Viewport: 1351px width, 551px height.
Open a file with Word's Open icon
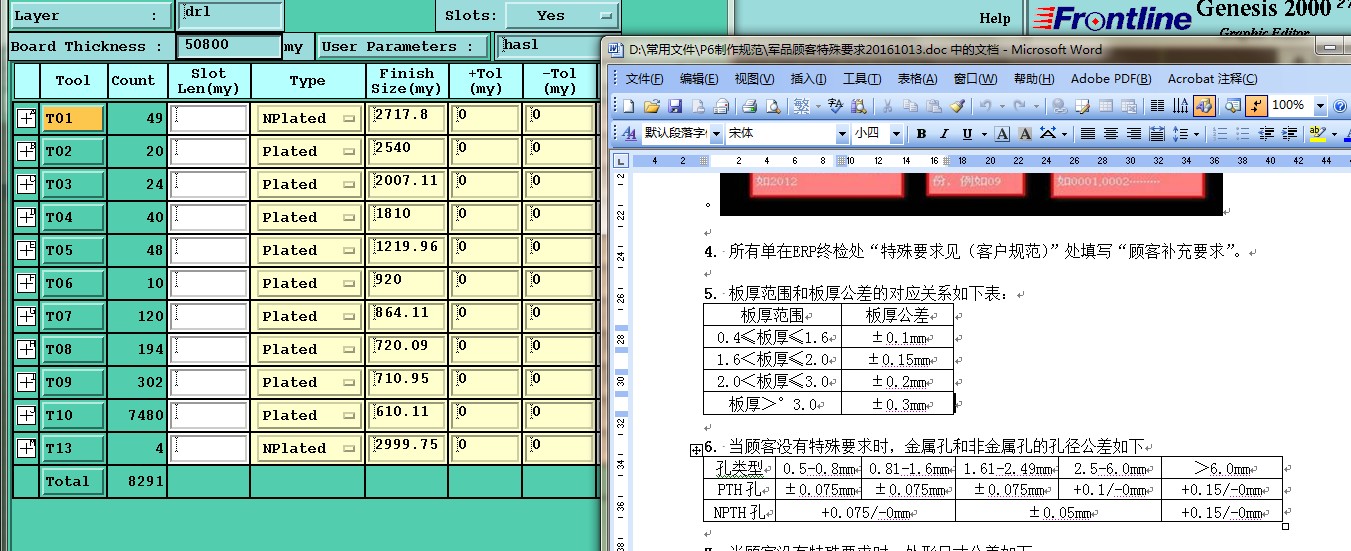point(651,105)
